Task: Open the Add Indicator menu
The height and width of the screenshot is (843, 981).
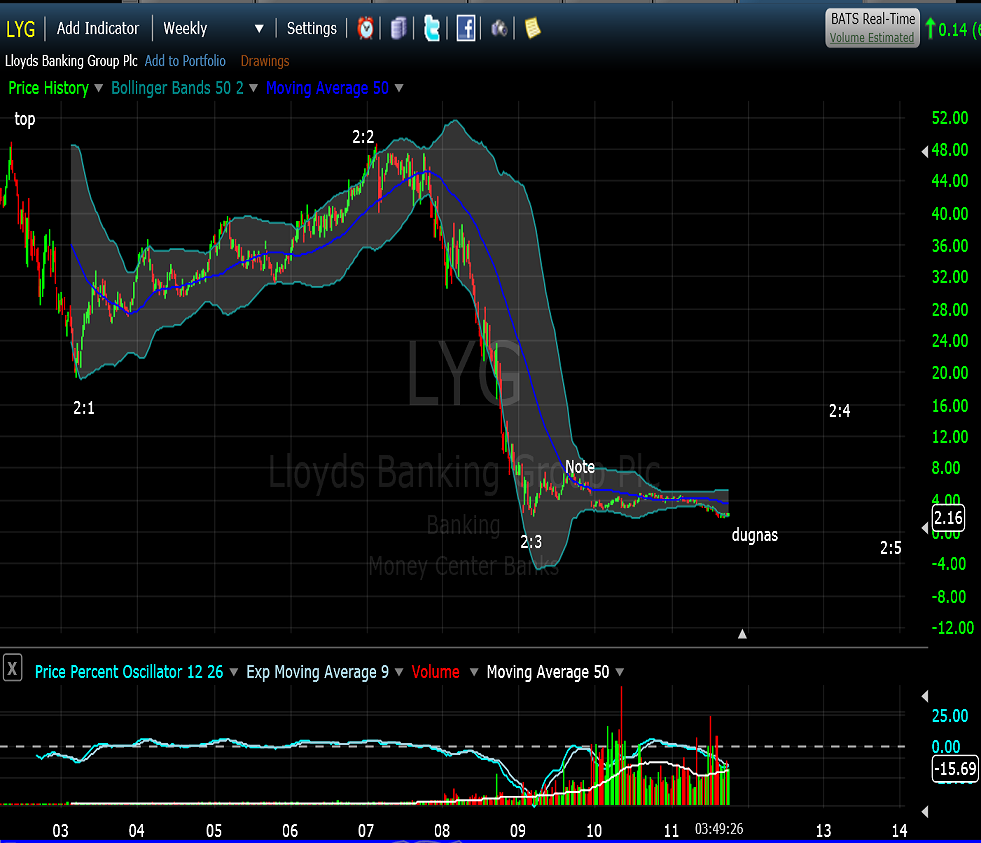Action: click(98, 28)
